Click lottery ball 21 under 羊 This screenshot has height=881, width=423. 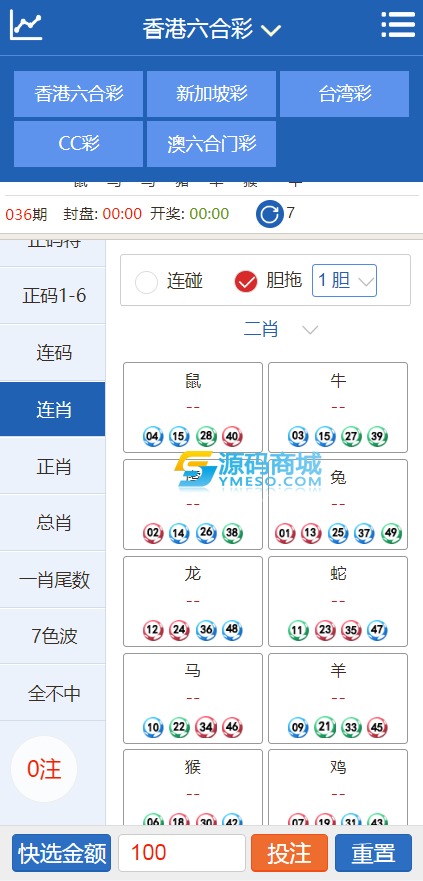[x=325, y=727]
